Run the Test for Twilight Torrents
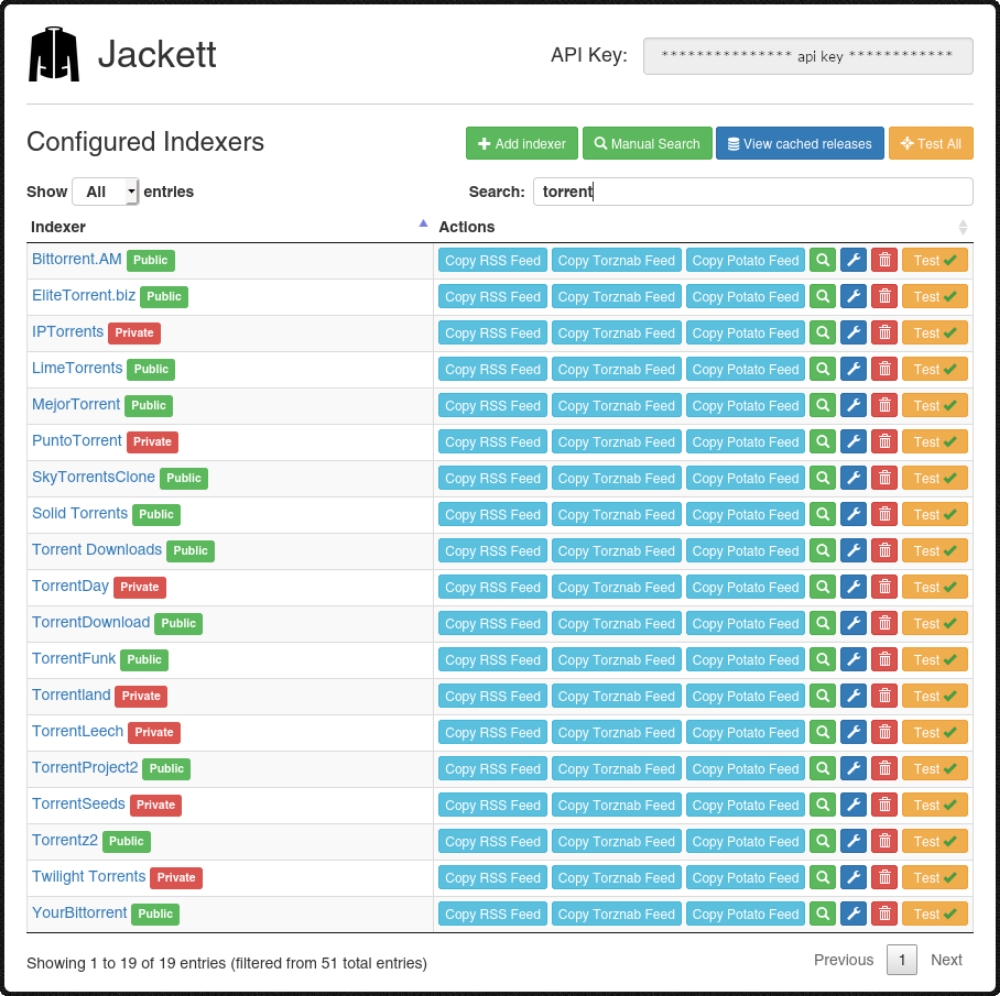Image resolution: width=1000 pixels, height=996 pixels. coord(934,877)
